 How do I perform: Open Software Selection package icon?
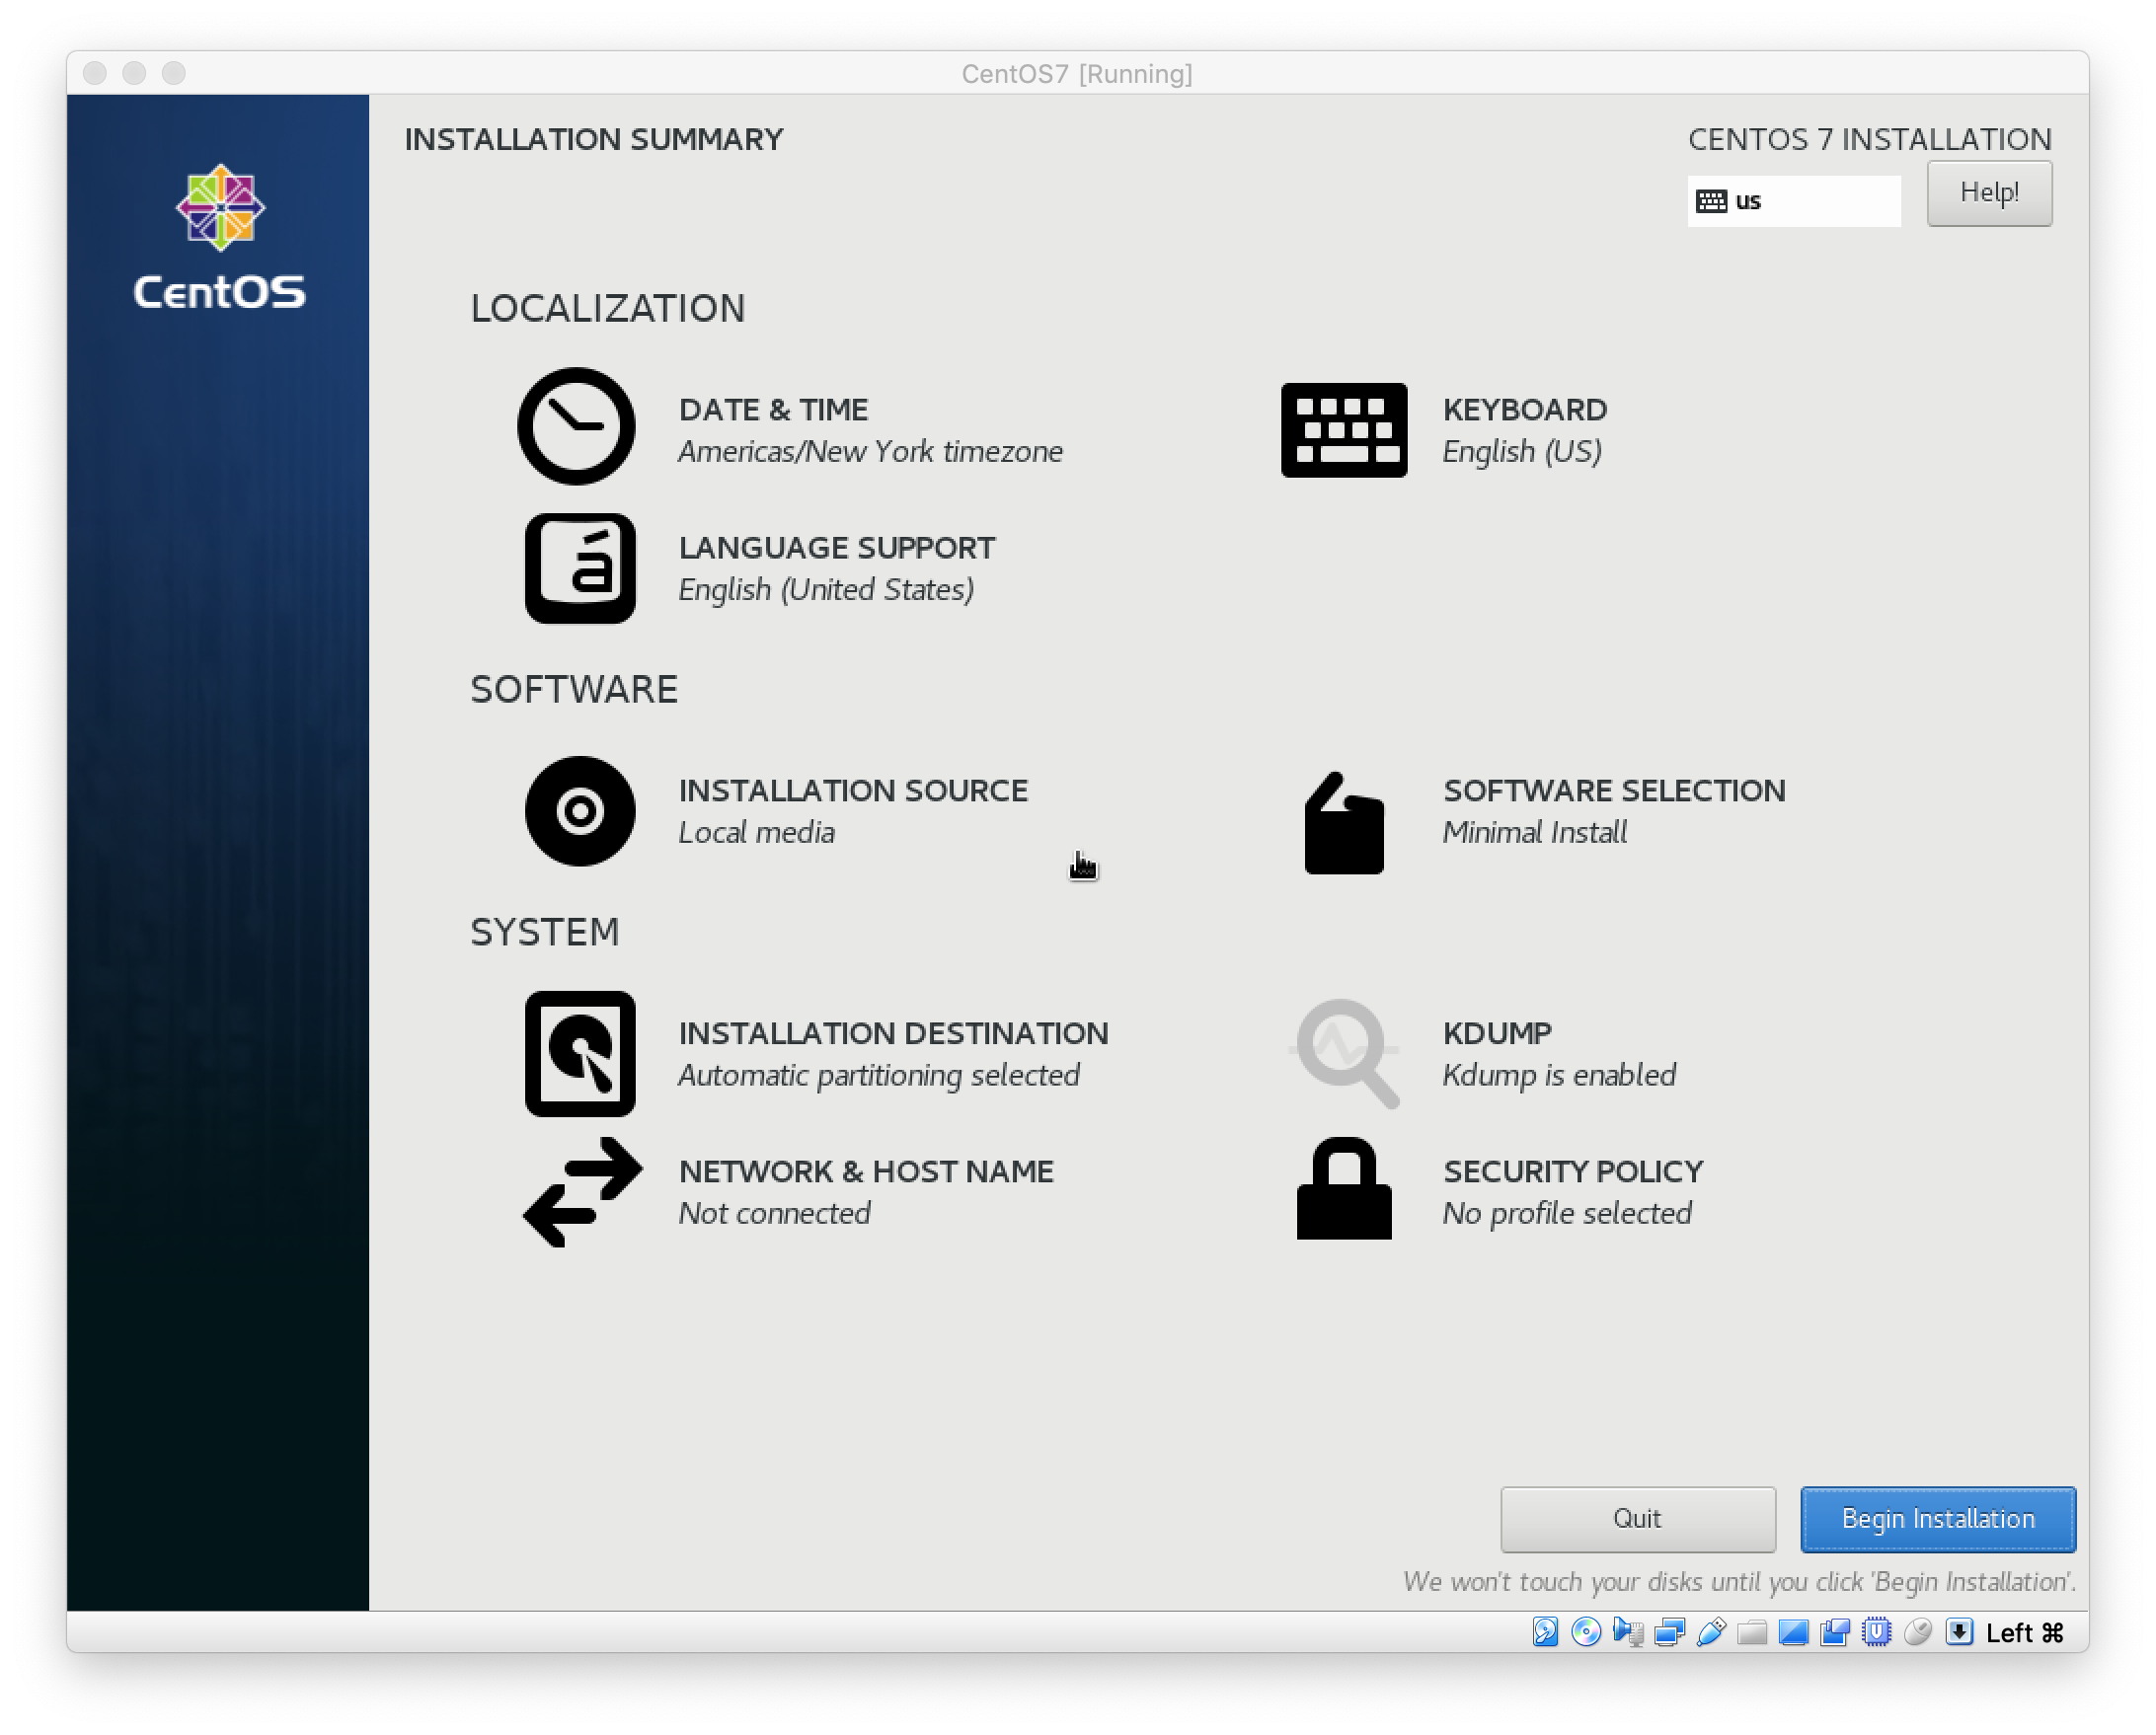(x=1343, y=824)
